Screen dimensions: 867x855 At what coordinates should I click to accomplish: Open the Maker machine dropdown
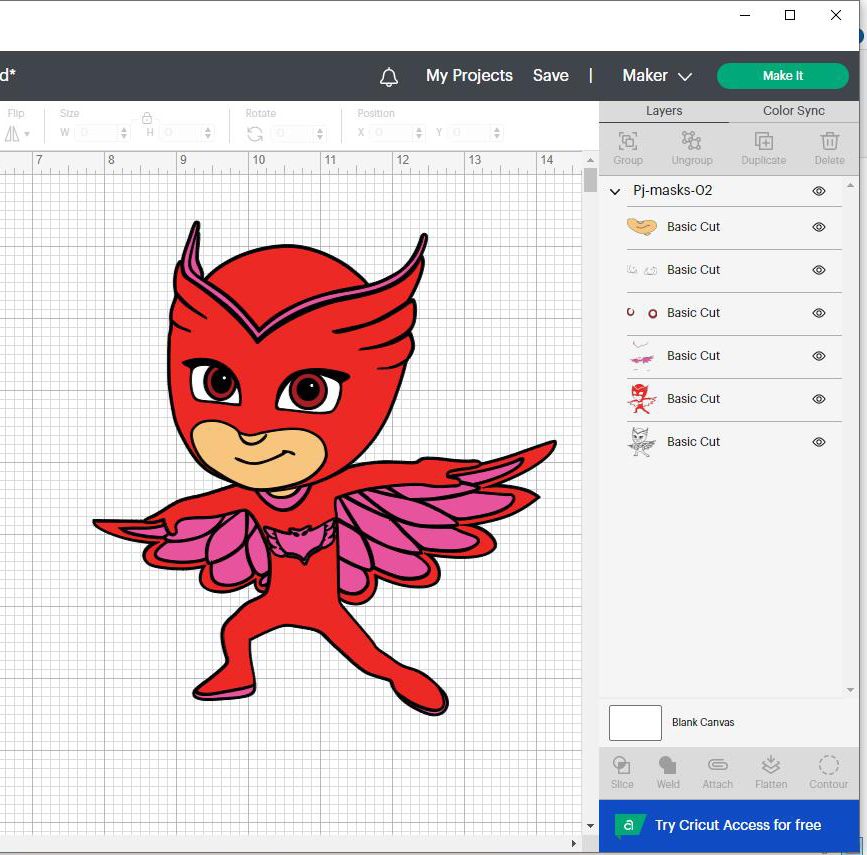tap(657, 76)
